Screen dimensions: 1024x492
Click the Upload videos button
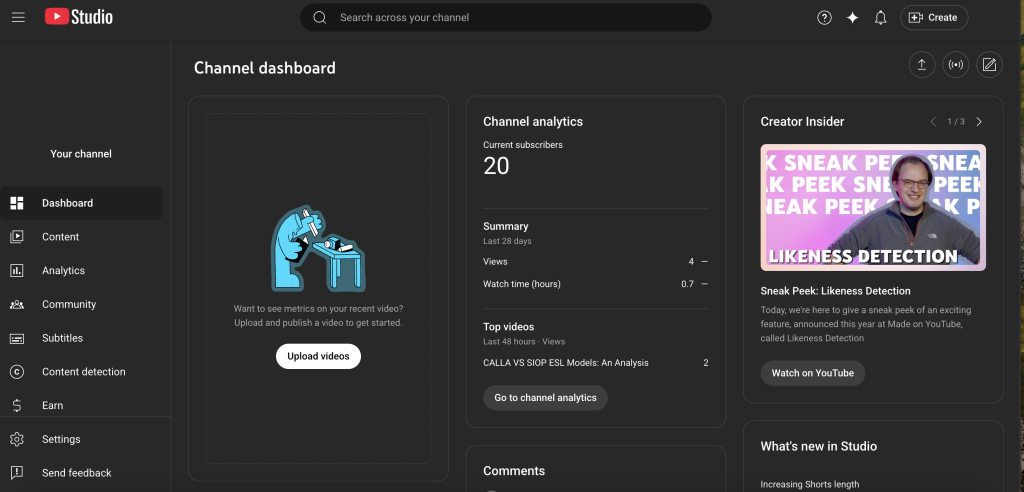tap(318, 356)
